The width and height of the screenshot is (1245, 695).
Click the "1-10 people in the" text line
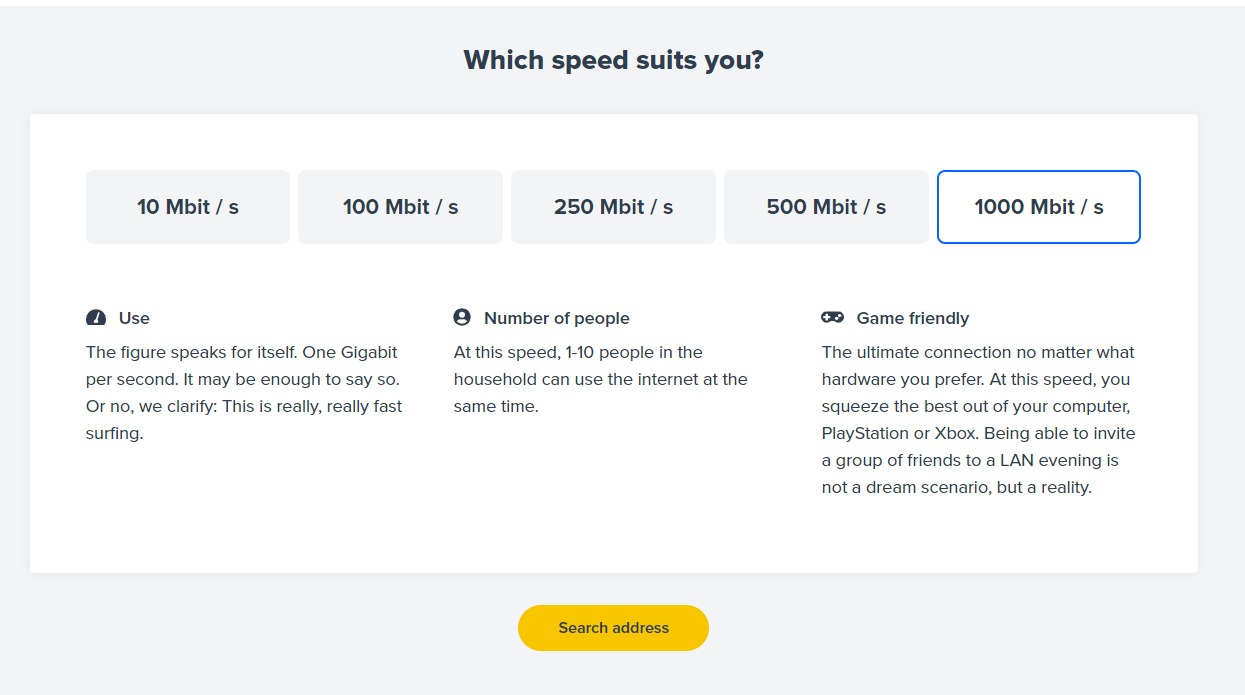578,352
